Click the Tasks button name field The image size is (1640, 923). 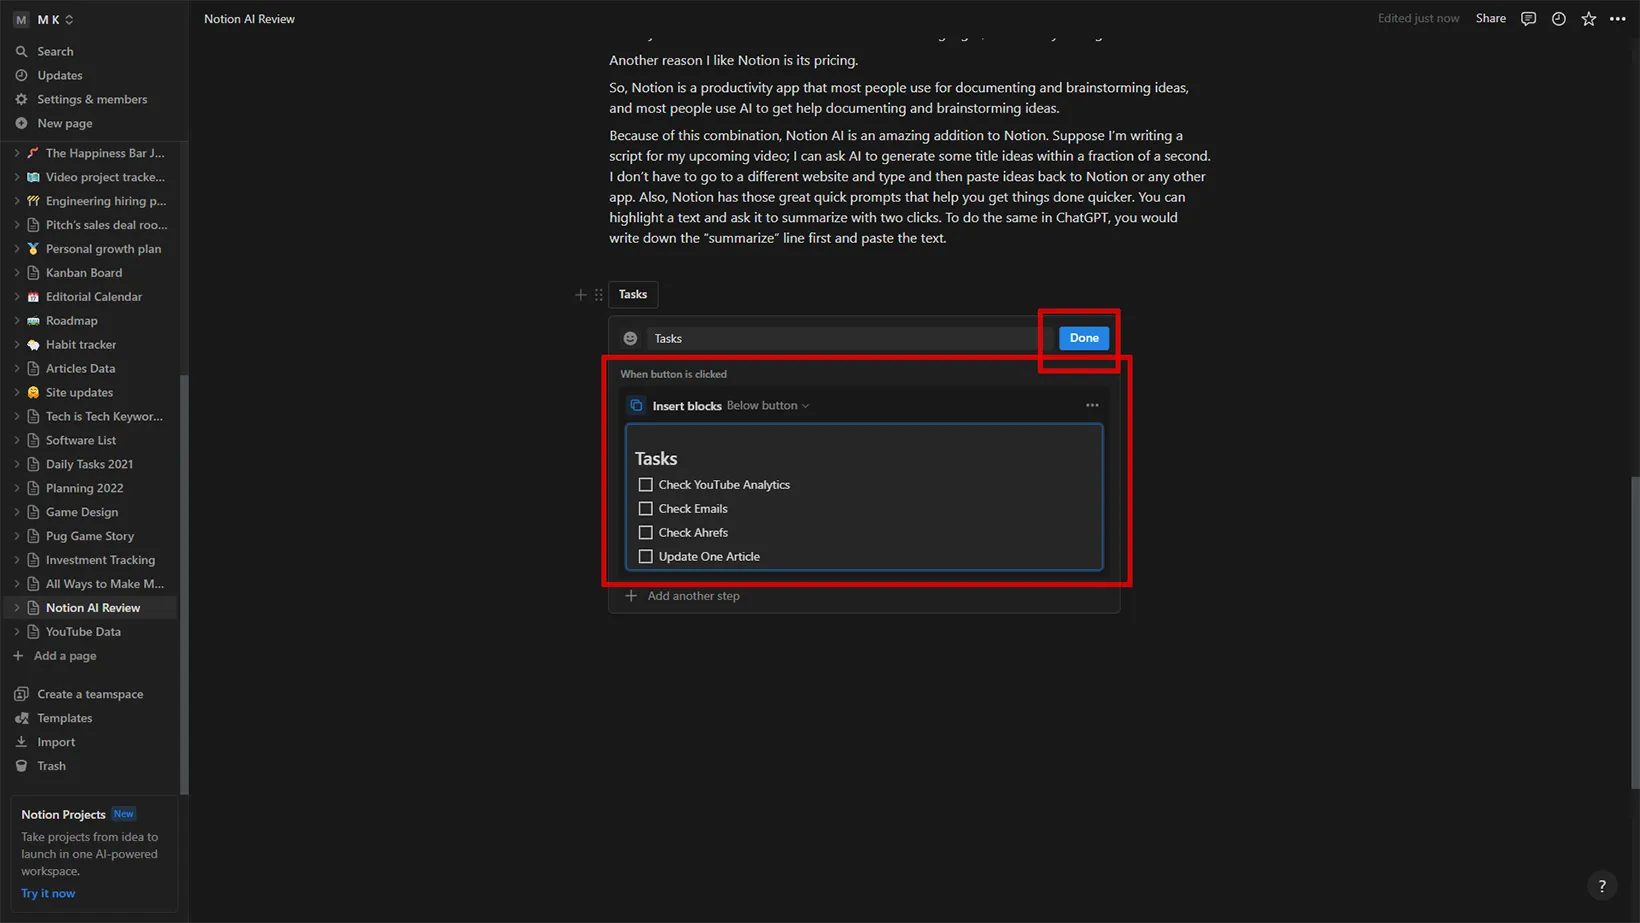click(x=845, y=338)
